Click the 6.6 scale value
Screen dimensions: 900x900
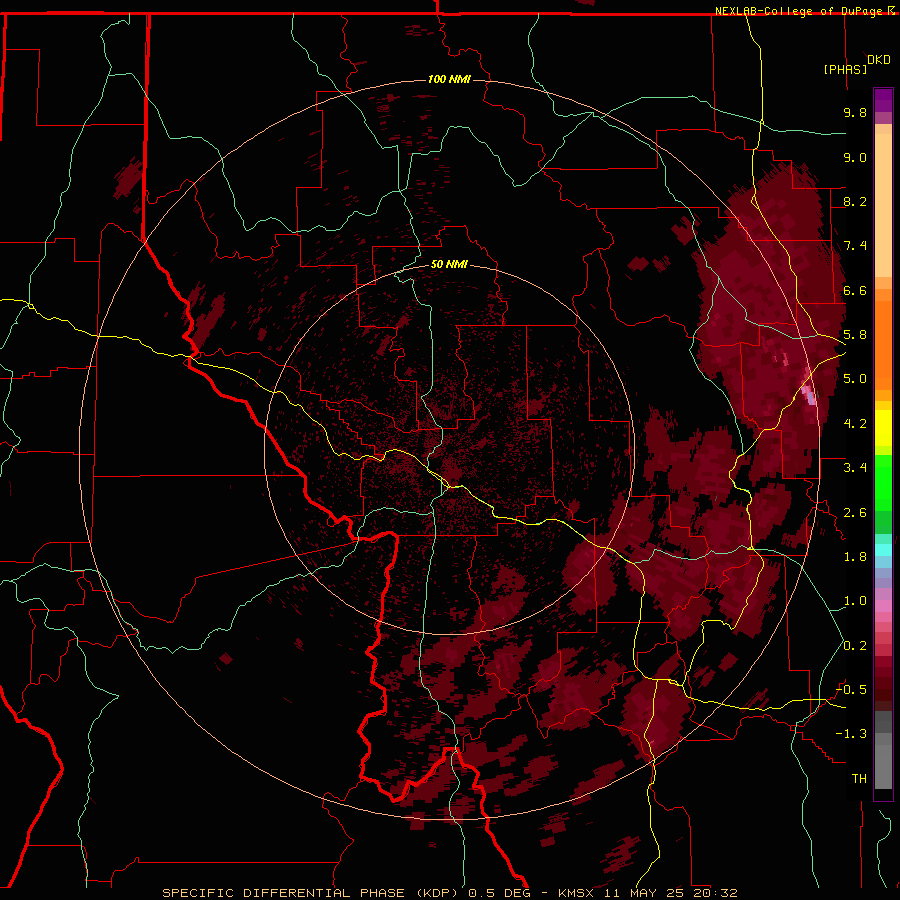[x=855, y=290]
